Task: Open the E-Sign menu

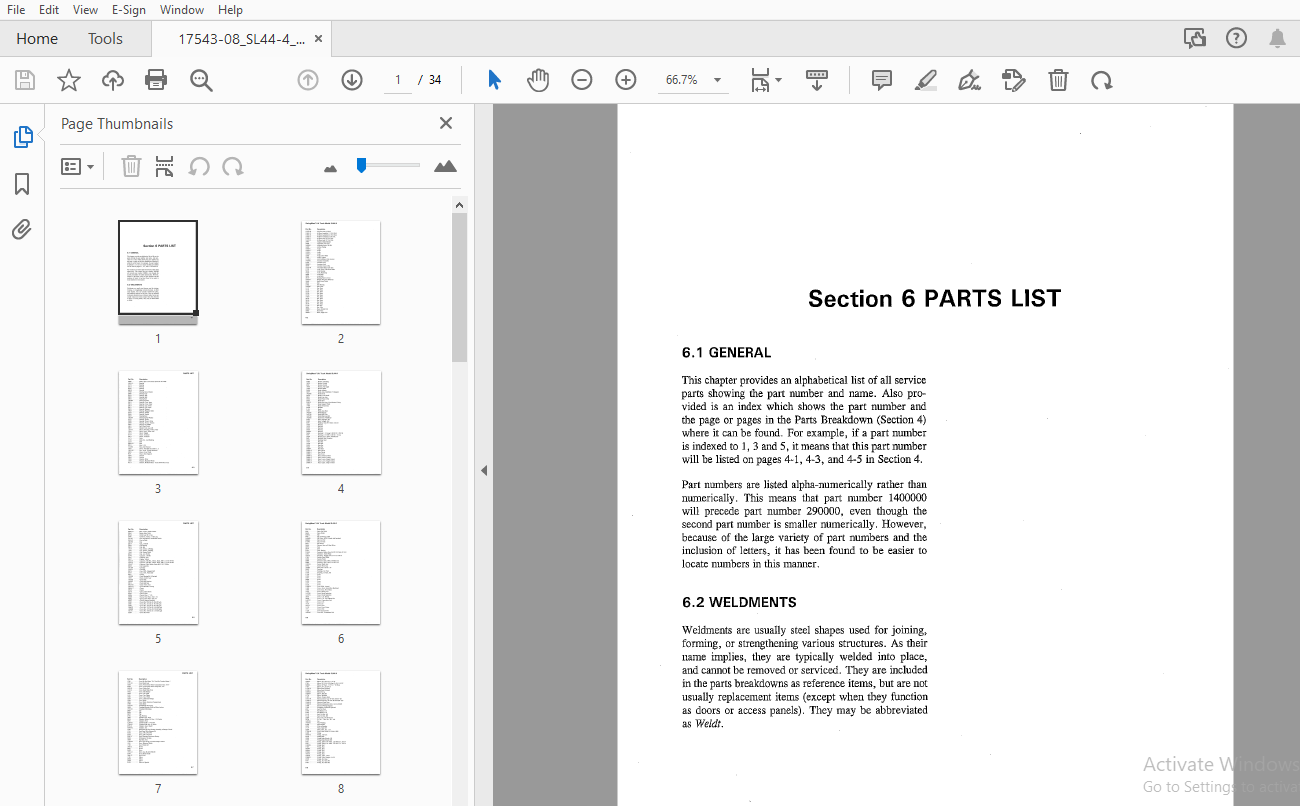Action: [x=130, y=9]
